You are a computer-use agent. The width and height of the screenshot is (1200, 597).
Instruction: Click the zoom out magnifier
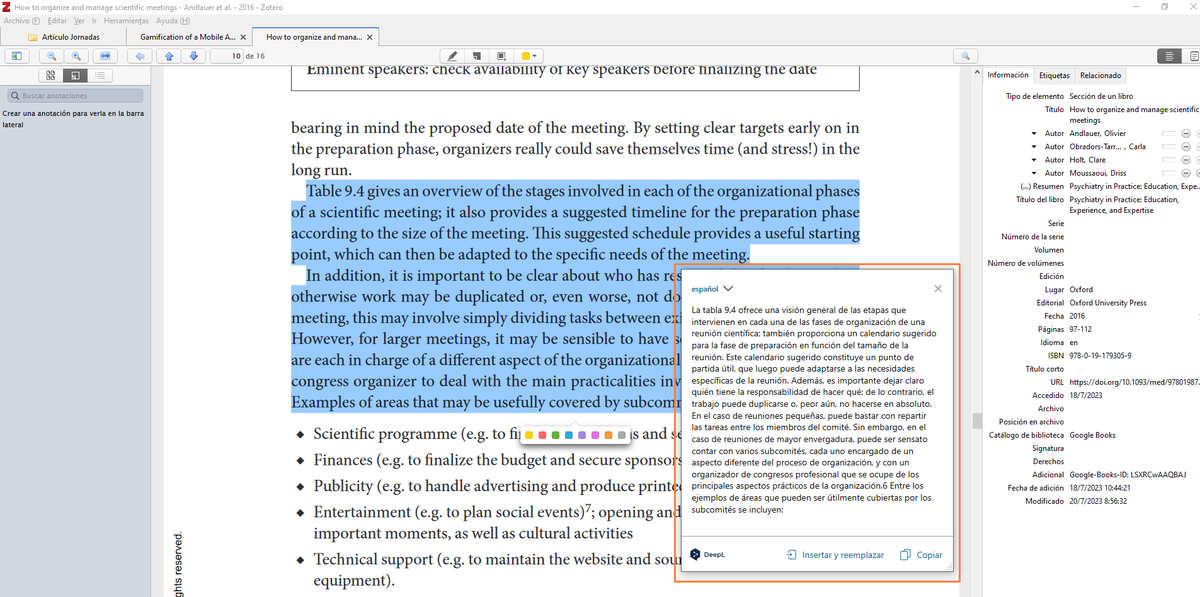(52, 56)
